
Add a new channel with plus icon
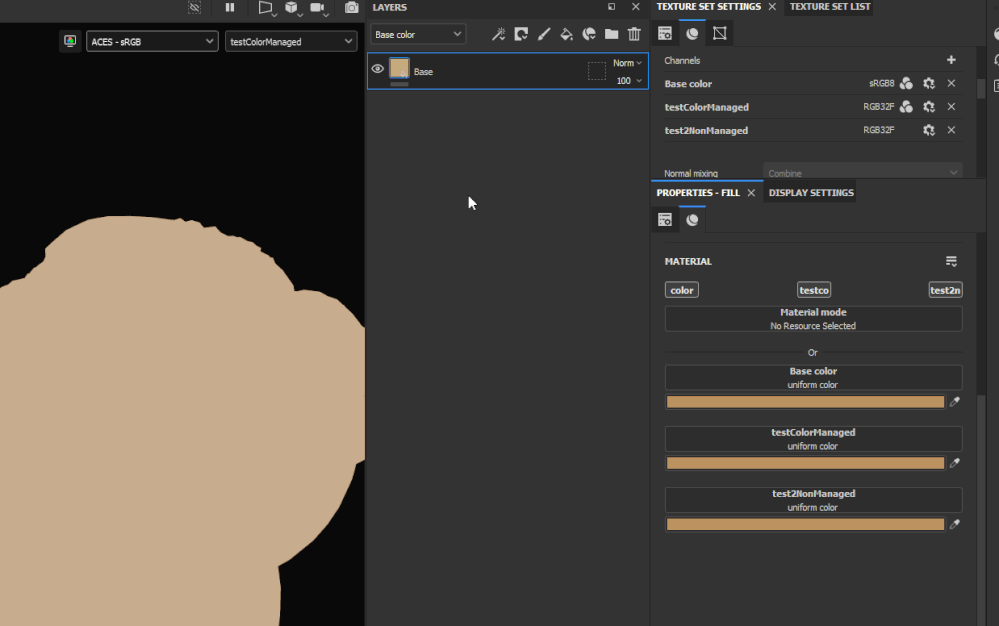(x=951, y=60)
